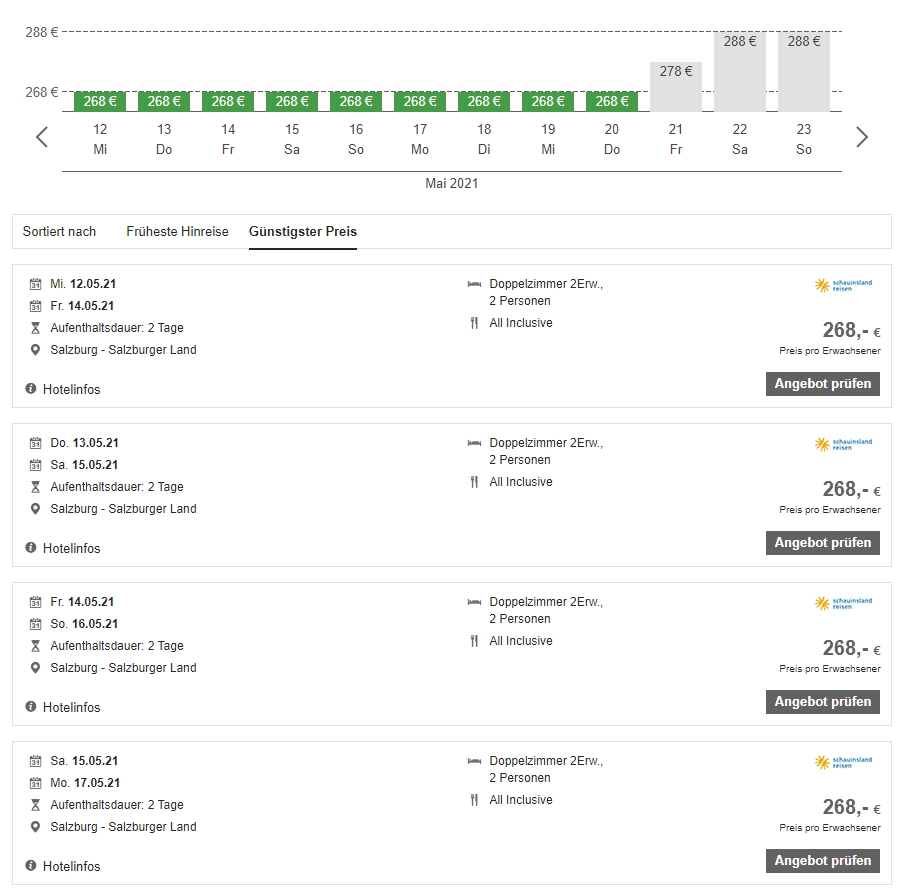Show later dates with right arrow
This screenshot has height=895, width=906.
point(862,137)
